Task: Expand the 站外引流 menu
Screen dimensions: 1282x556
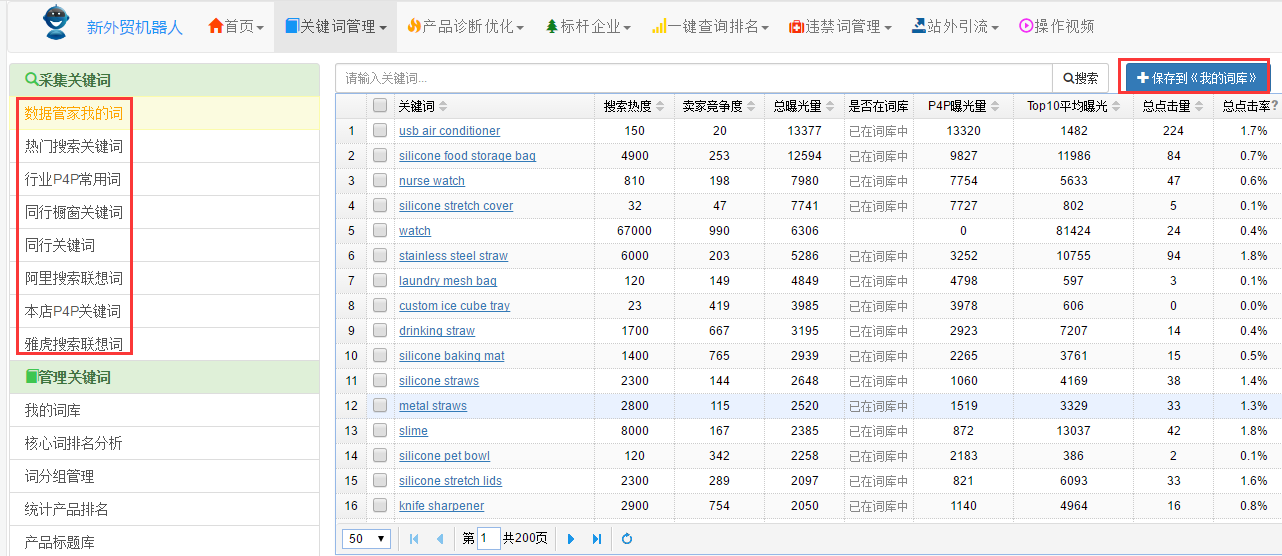Action: tap(955, 27)
